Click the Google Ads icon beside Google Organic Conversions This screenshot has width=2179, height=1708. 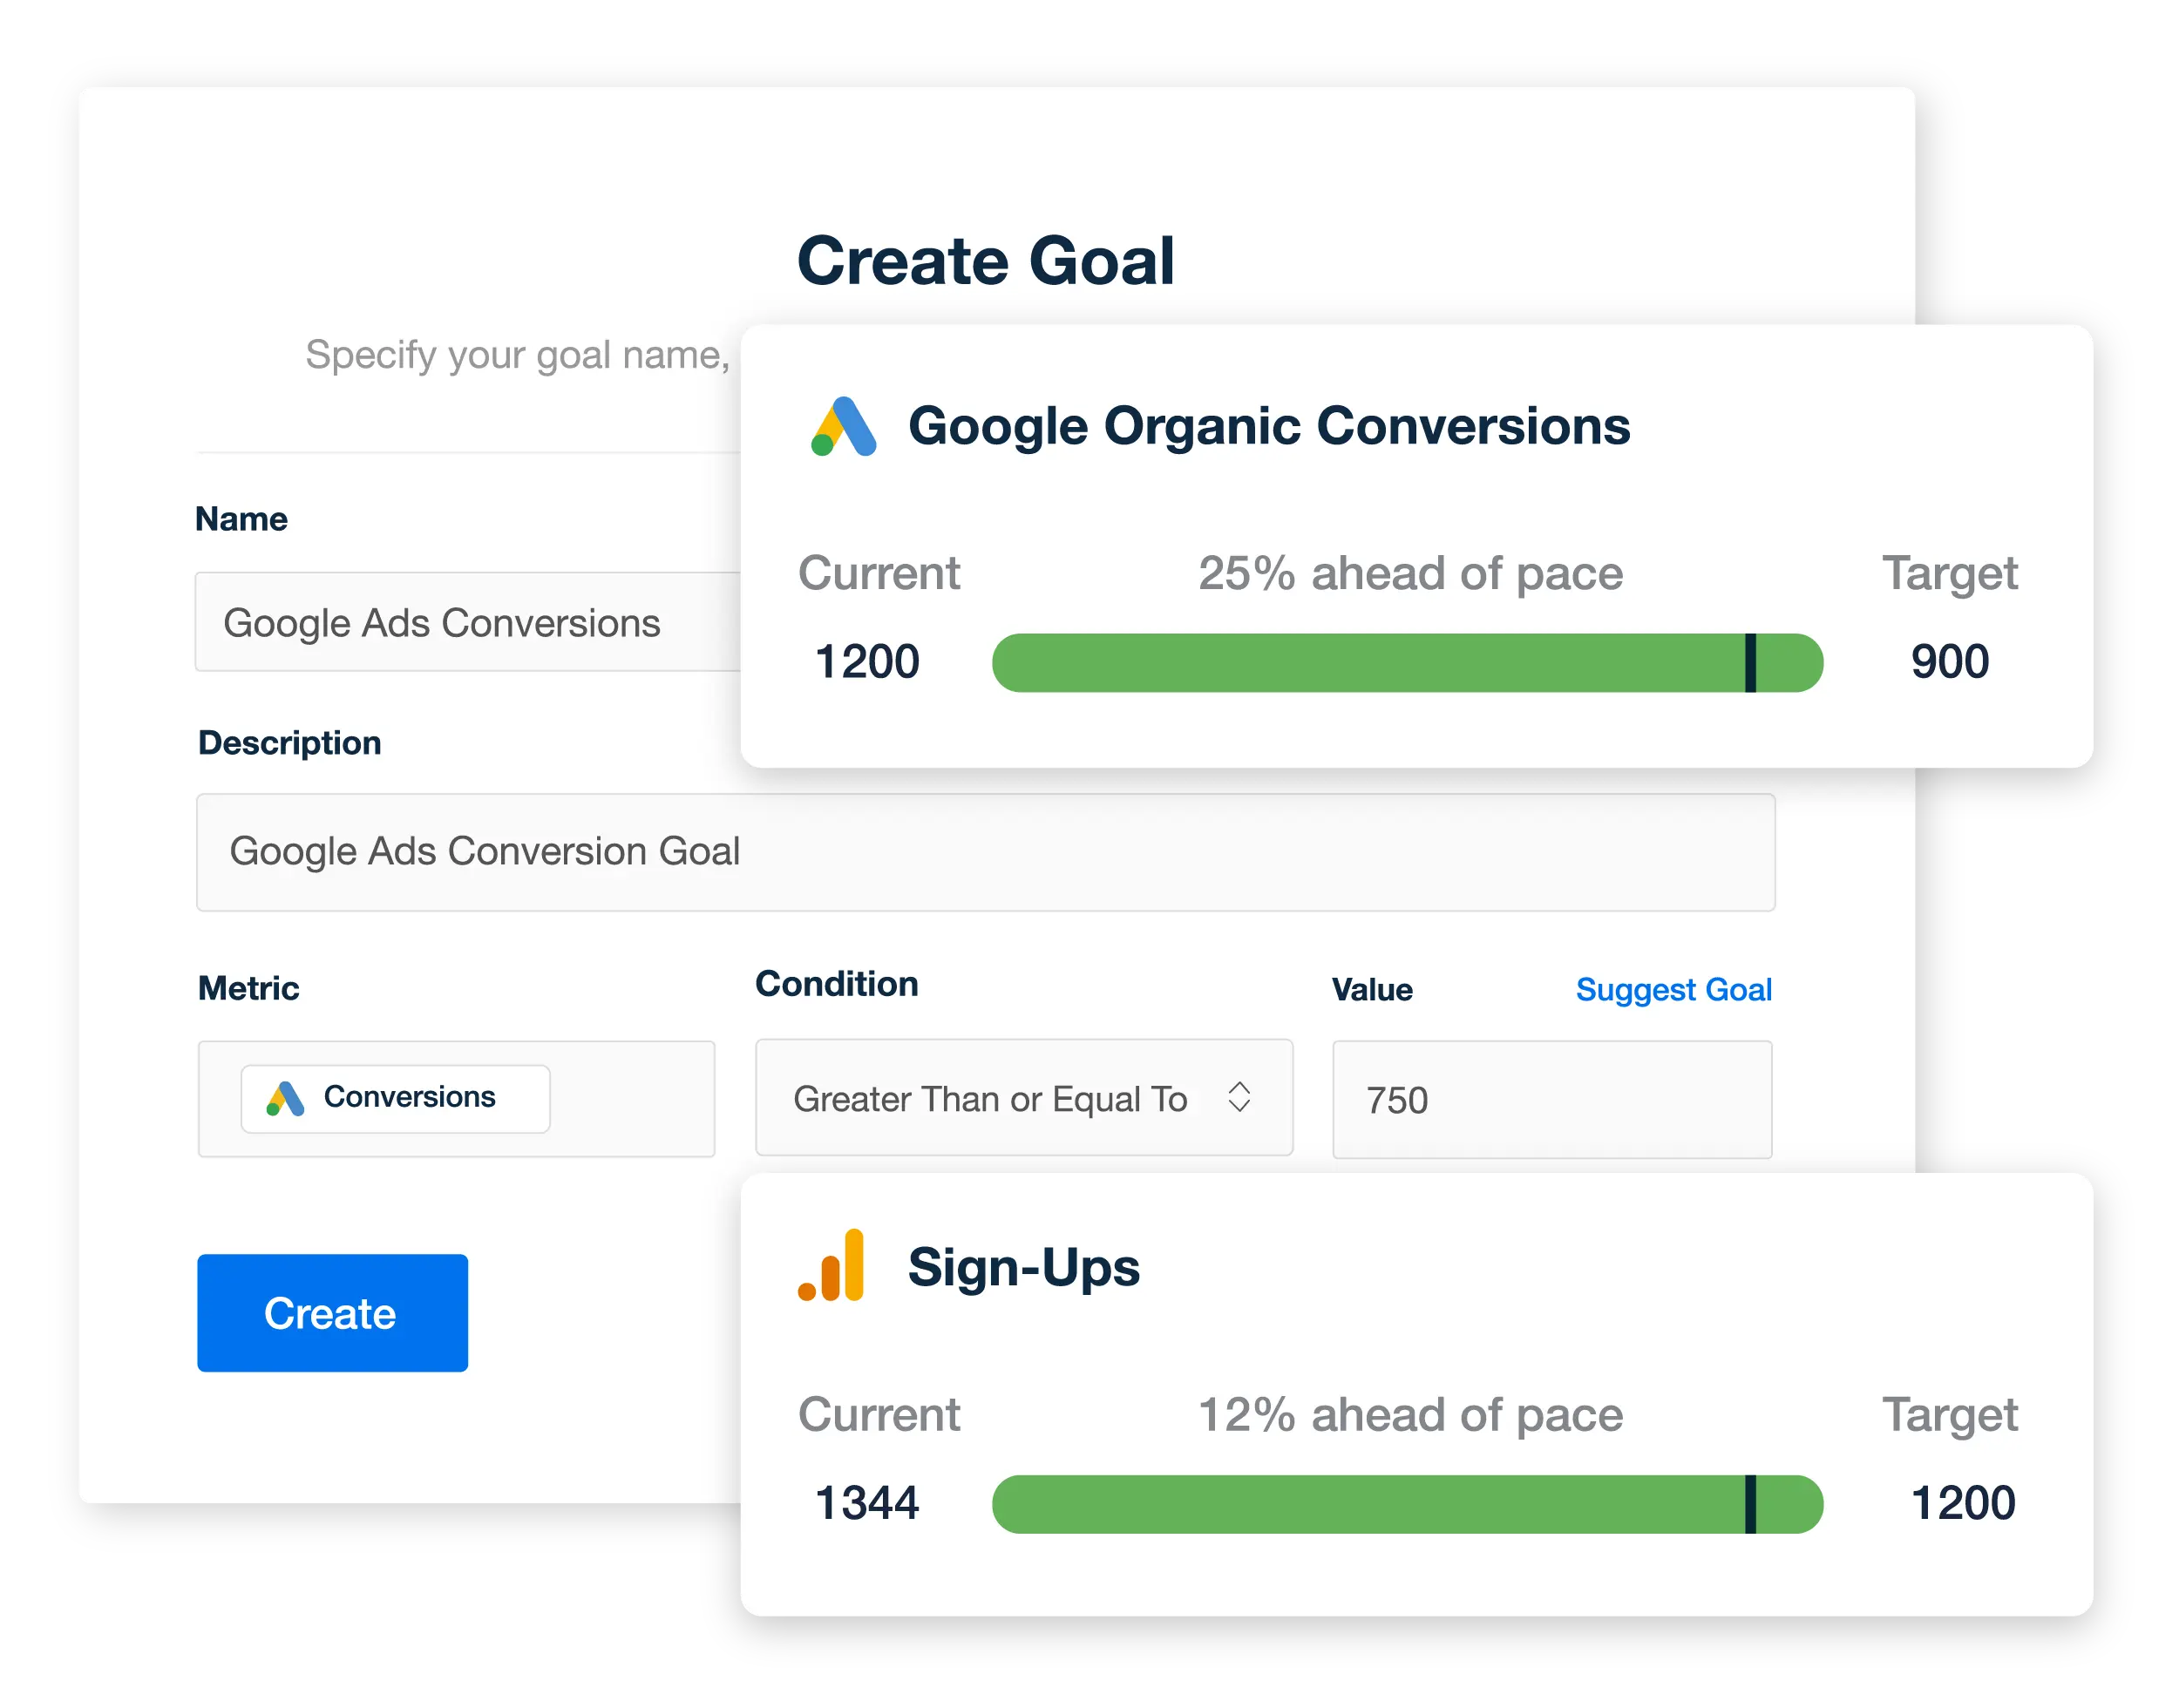(x=843, y=427)
